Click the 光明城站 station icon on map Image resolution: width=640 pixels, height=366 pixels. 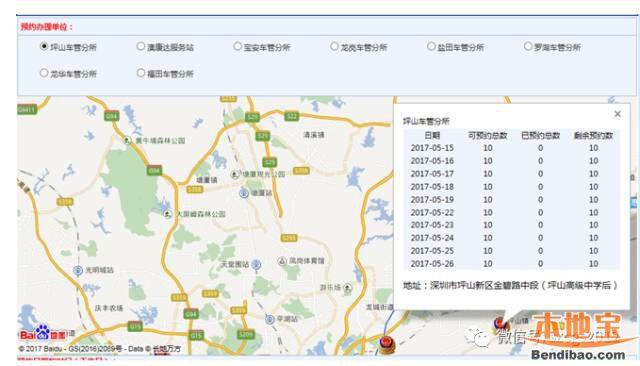pyautogui.click(x=78, y=270)
